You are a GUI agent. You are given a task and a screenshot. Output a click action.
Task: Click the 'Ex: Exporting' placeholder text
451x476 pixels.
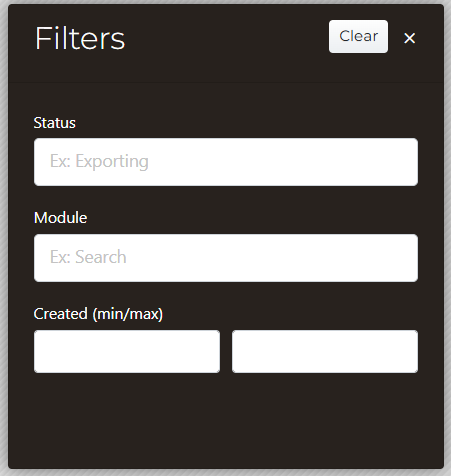coord(99,162)
